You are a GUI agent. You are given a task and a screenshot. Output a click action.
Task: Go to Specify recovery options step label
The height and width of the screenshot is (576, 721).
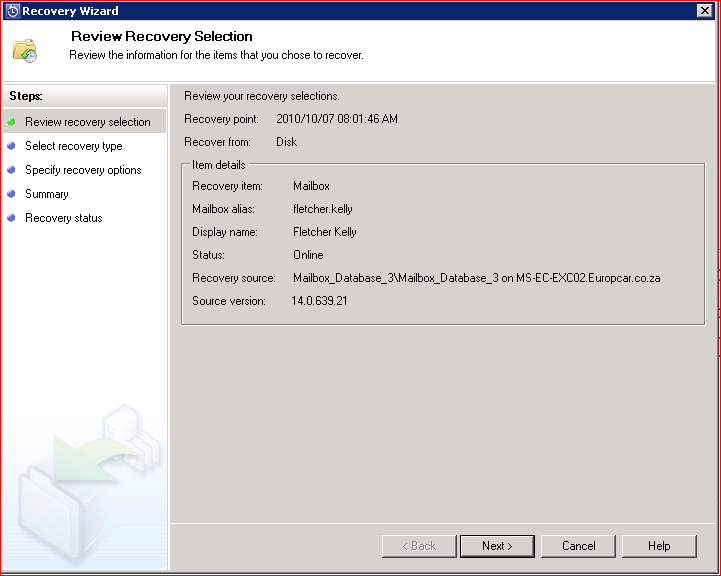click(x=83, y=170)
